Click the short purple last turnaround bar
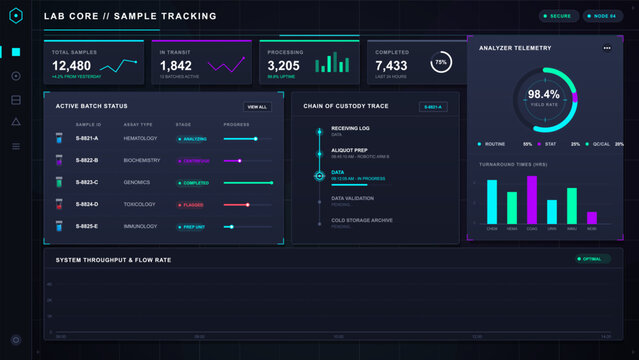 pyautogui.click(x=592, y=218)
